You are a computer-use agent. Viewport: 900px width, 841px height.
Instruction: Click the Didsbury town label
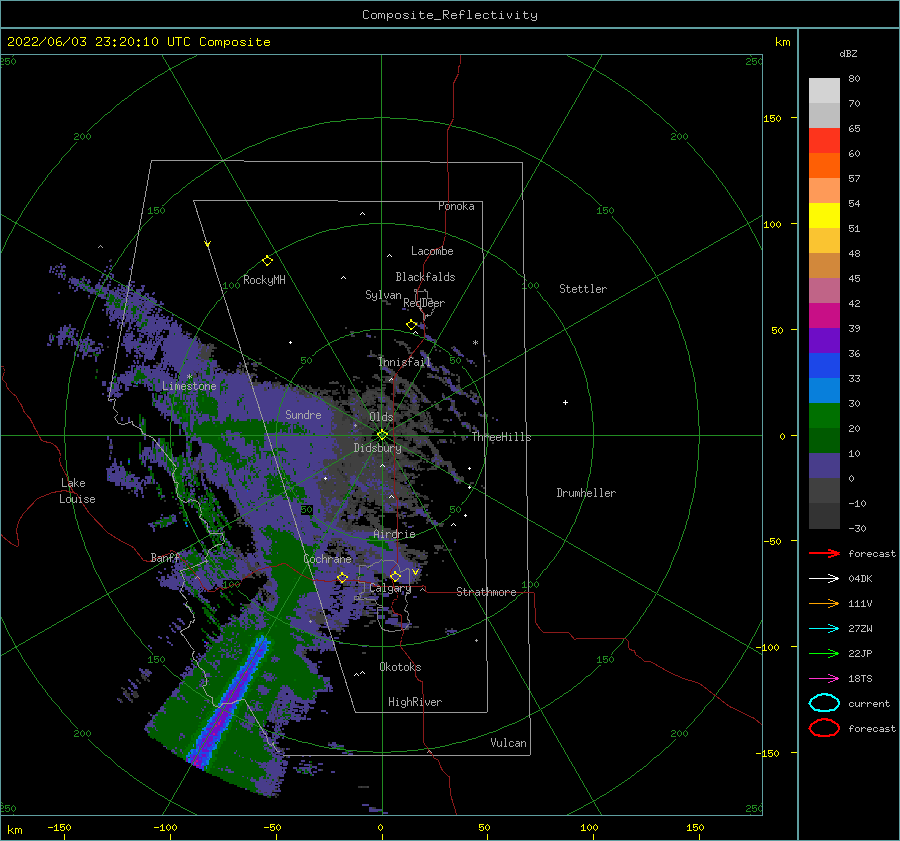[378, 448]
